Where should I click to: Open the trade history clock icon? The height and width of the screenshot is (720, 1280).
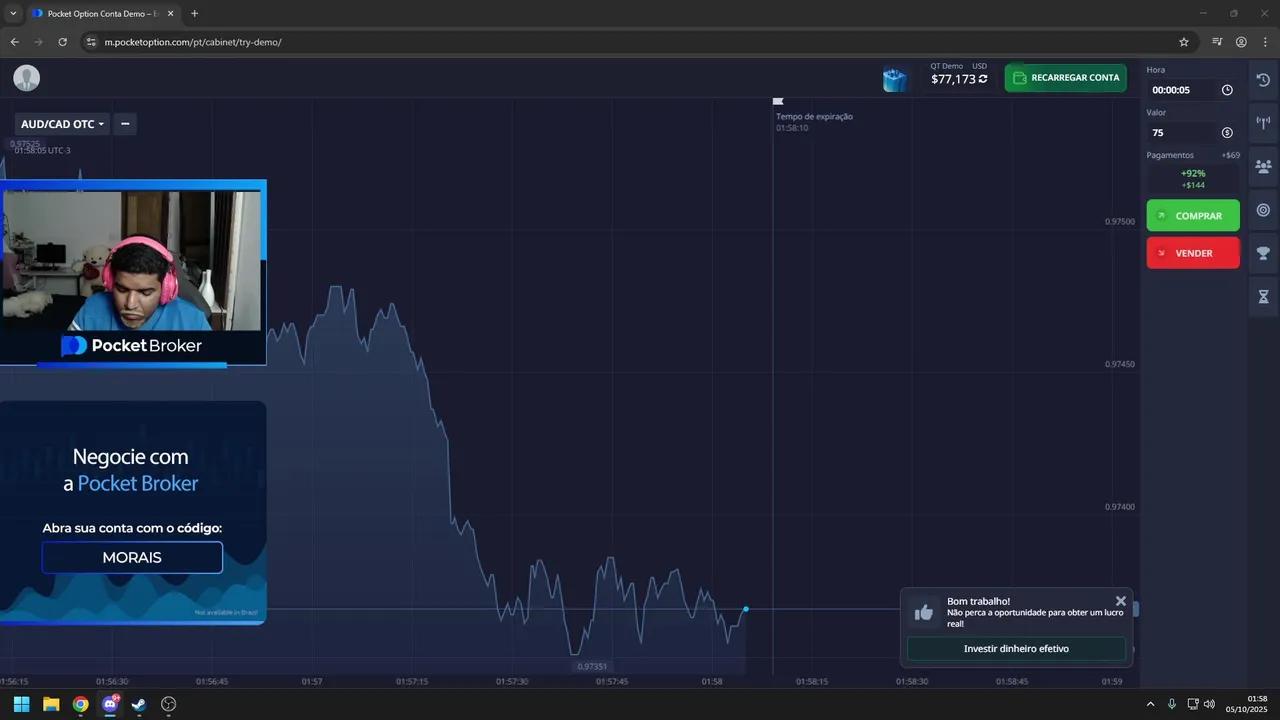tap(1263, 80)
